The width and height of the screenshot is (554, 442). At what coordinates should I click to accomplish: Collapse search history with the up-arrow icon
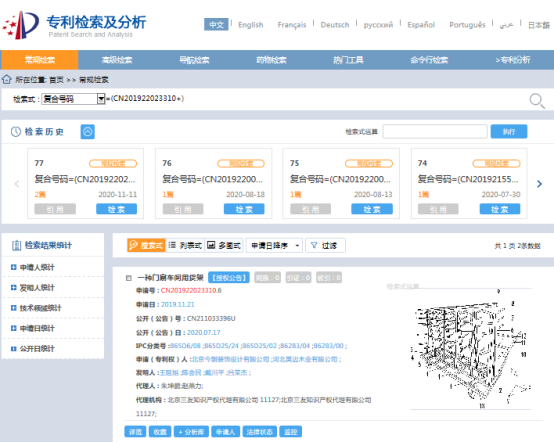(x=88, y=132)
